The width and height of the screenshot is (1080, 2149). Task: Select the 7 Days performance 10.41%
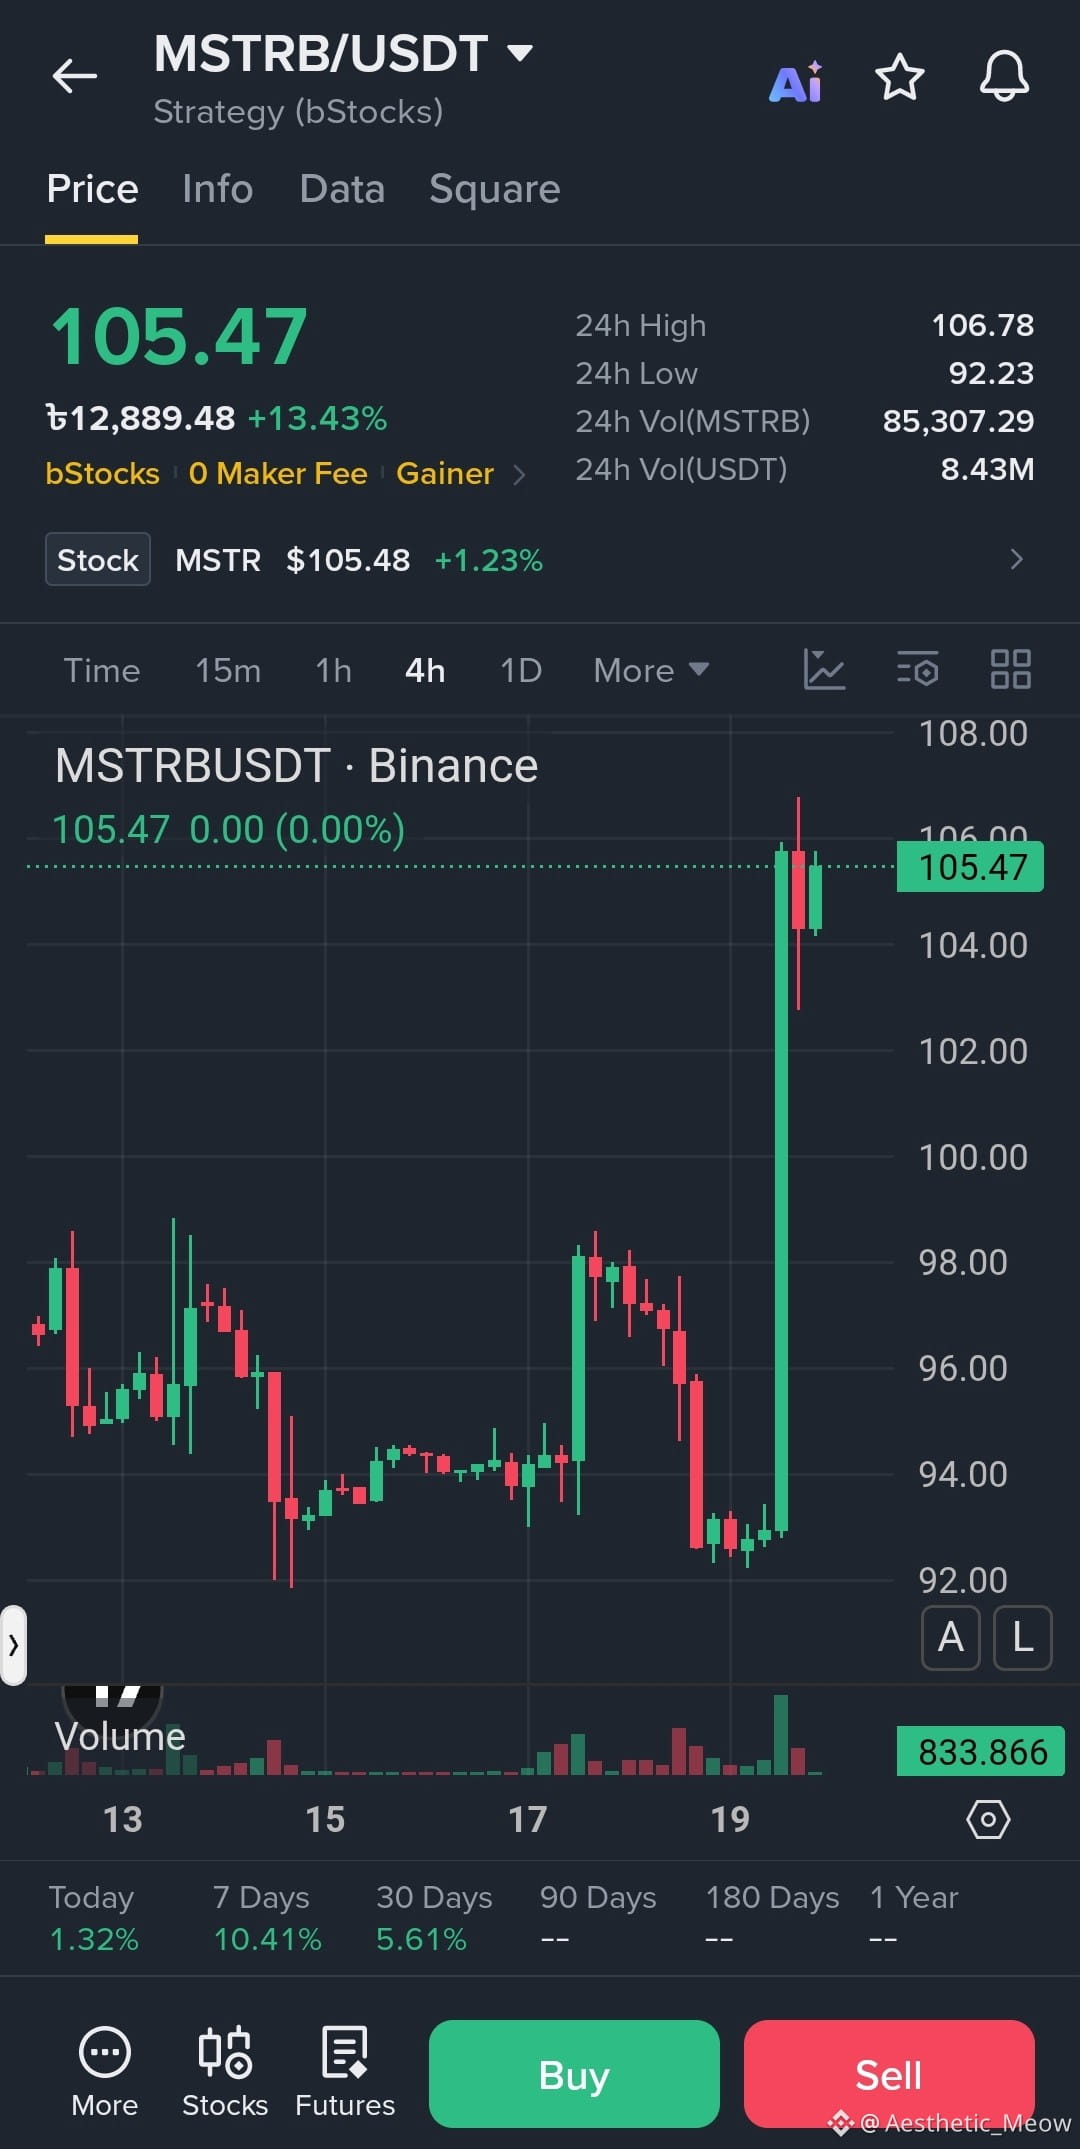click(267, 1918)
